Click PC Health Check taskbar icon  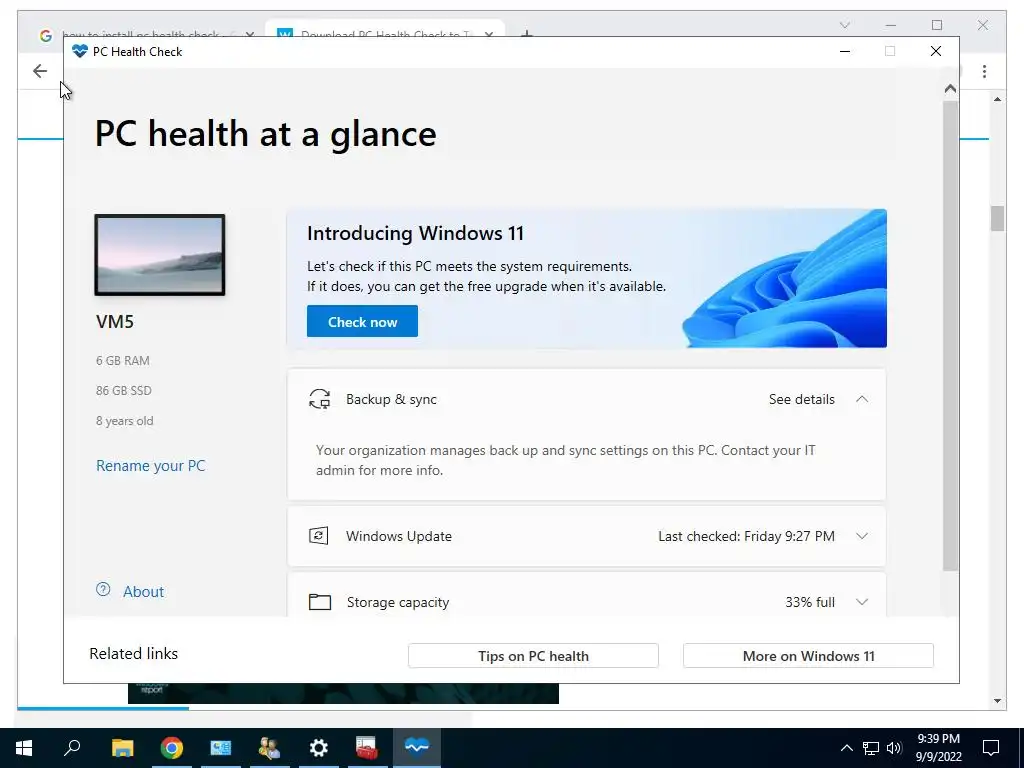tap(417, 746)
